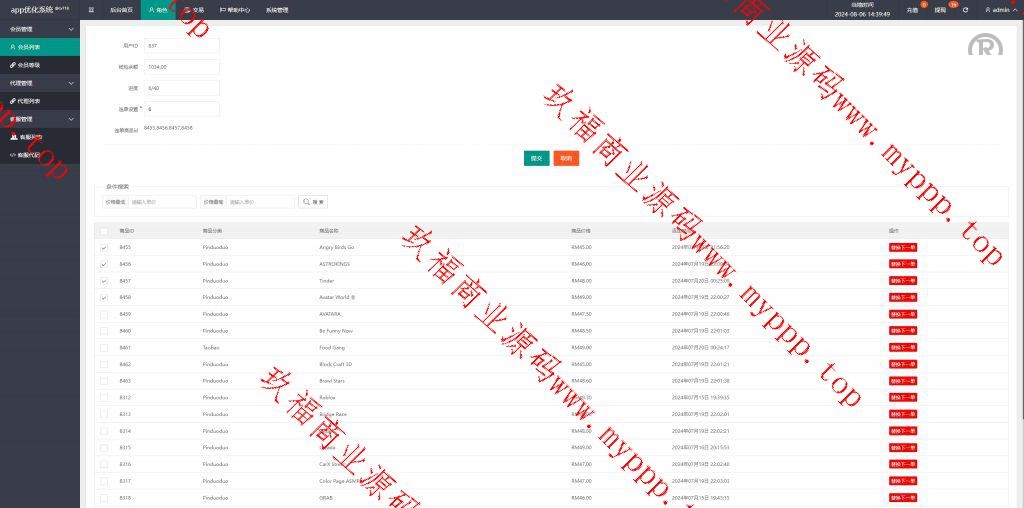Click the magnifier 搜索 search button

coord(313,202)
